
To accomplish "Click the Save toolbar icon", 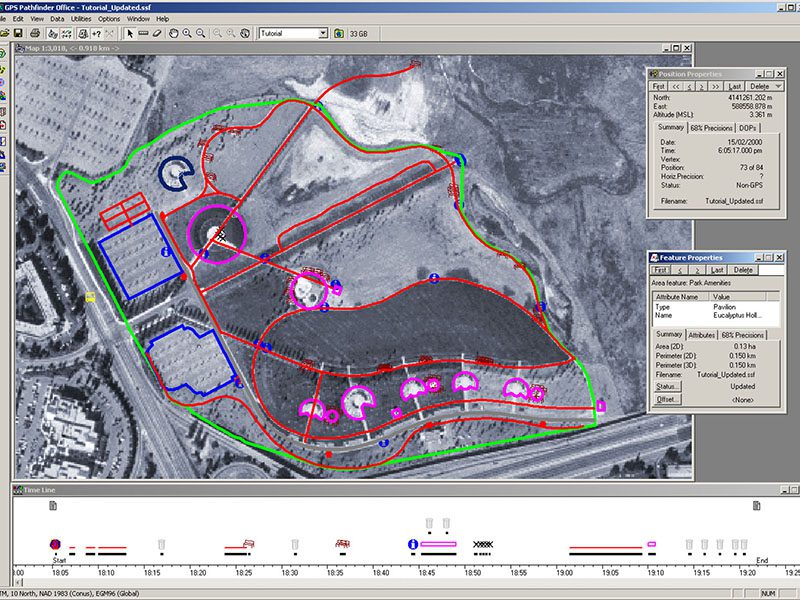I will coord(19,33).
